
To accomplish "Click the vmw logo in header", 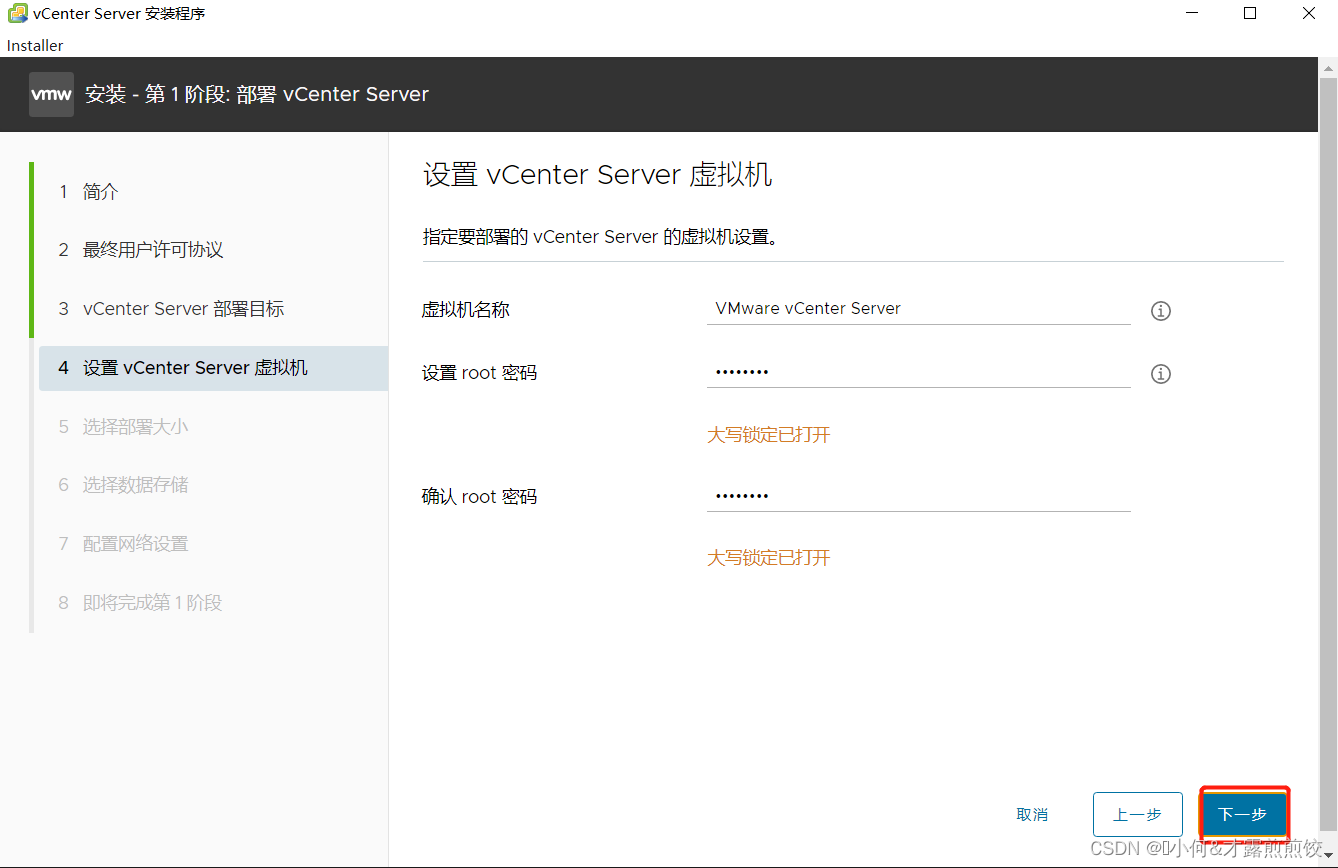I will [x=51, y=94].
